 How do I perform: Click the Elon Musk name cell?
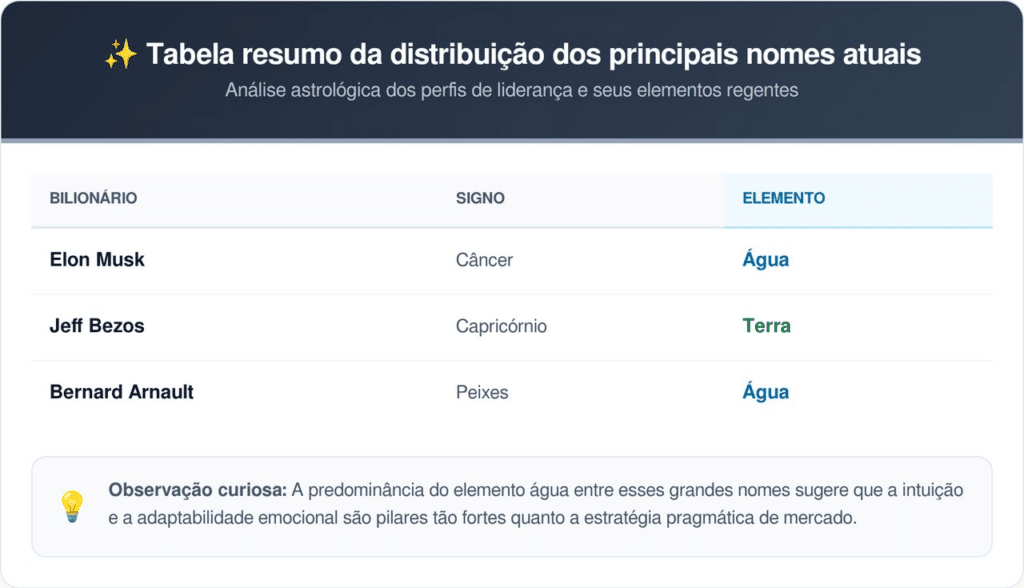(97, 260)
